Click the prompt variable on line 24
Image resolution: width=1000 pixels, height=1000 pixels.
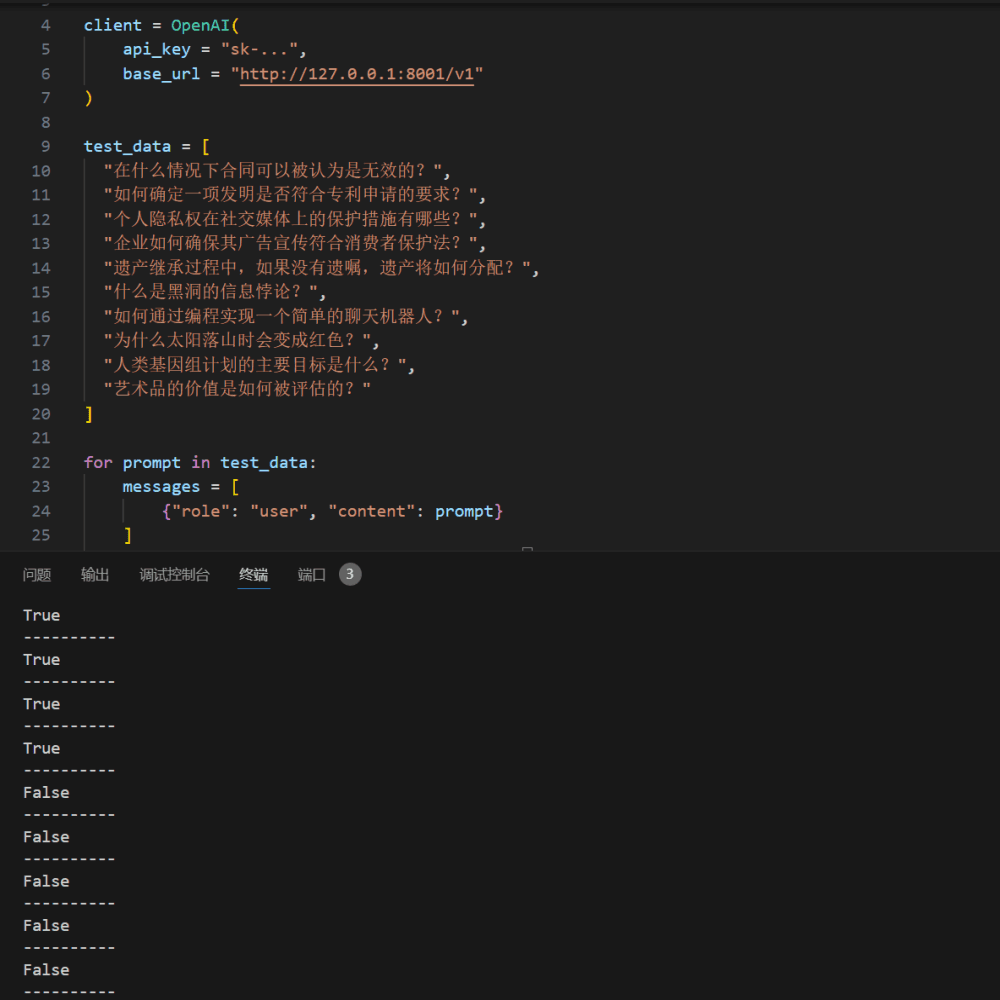[464, 511]
